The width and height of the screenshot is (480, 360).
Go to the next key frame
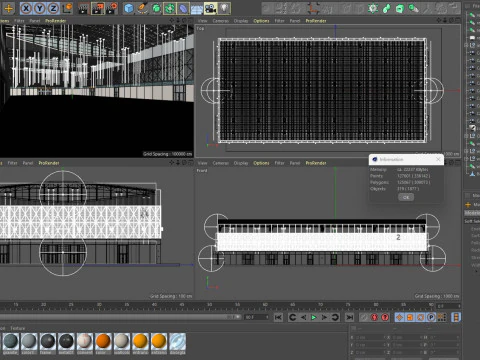click(335, 317)
